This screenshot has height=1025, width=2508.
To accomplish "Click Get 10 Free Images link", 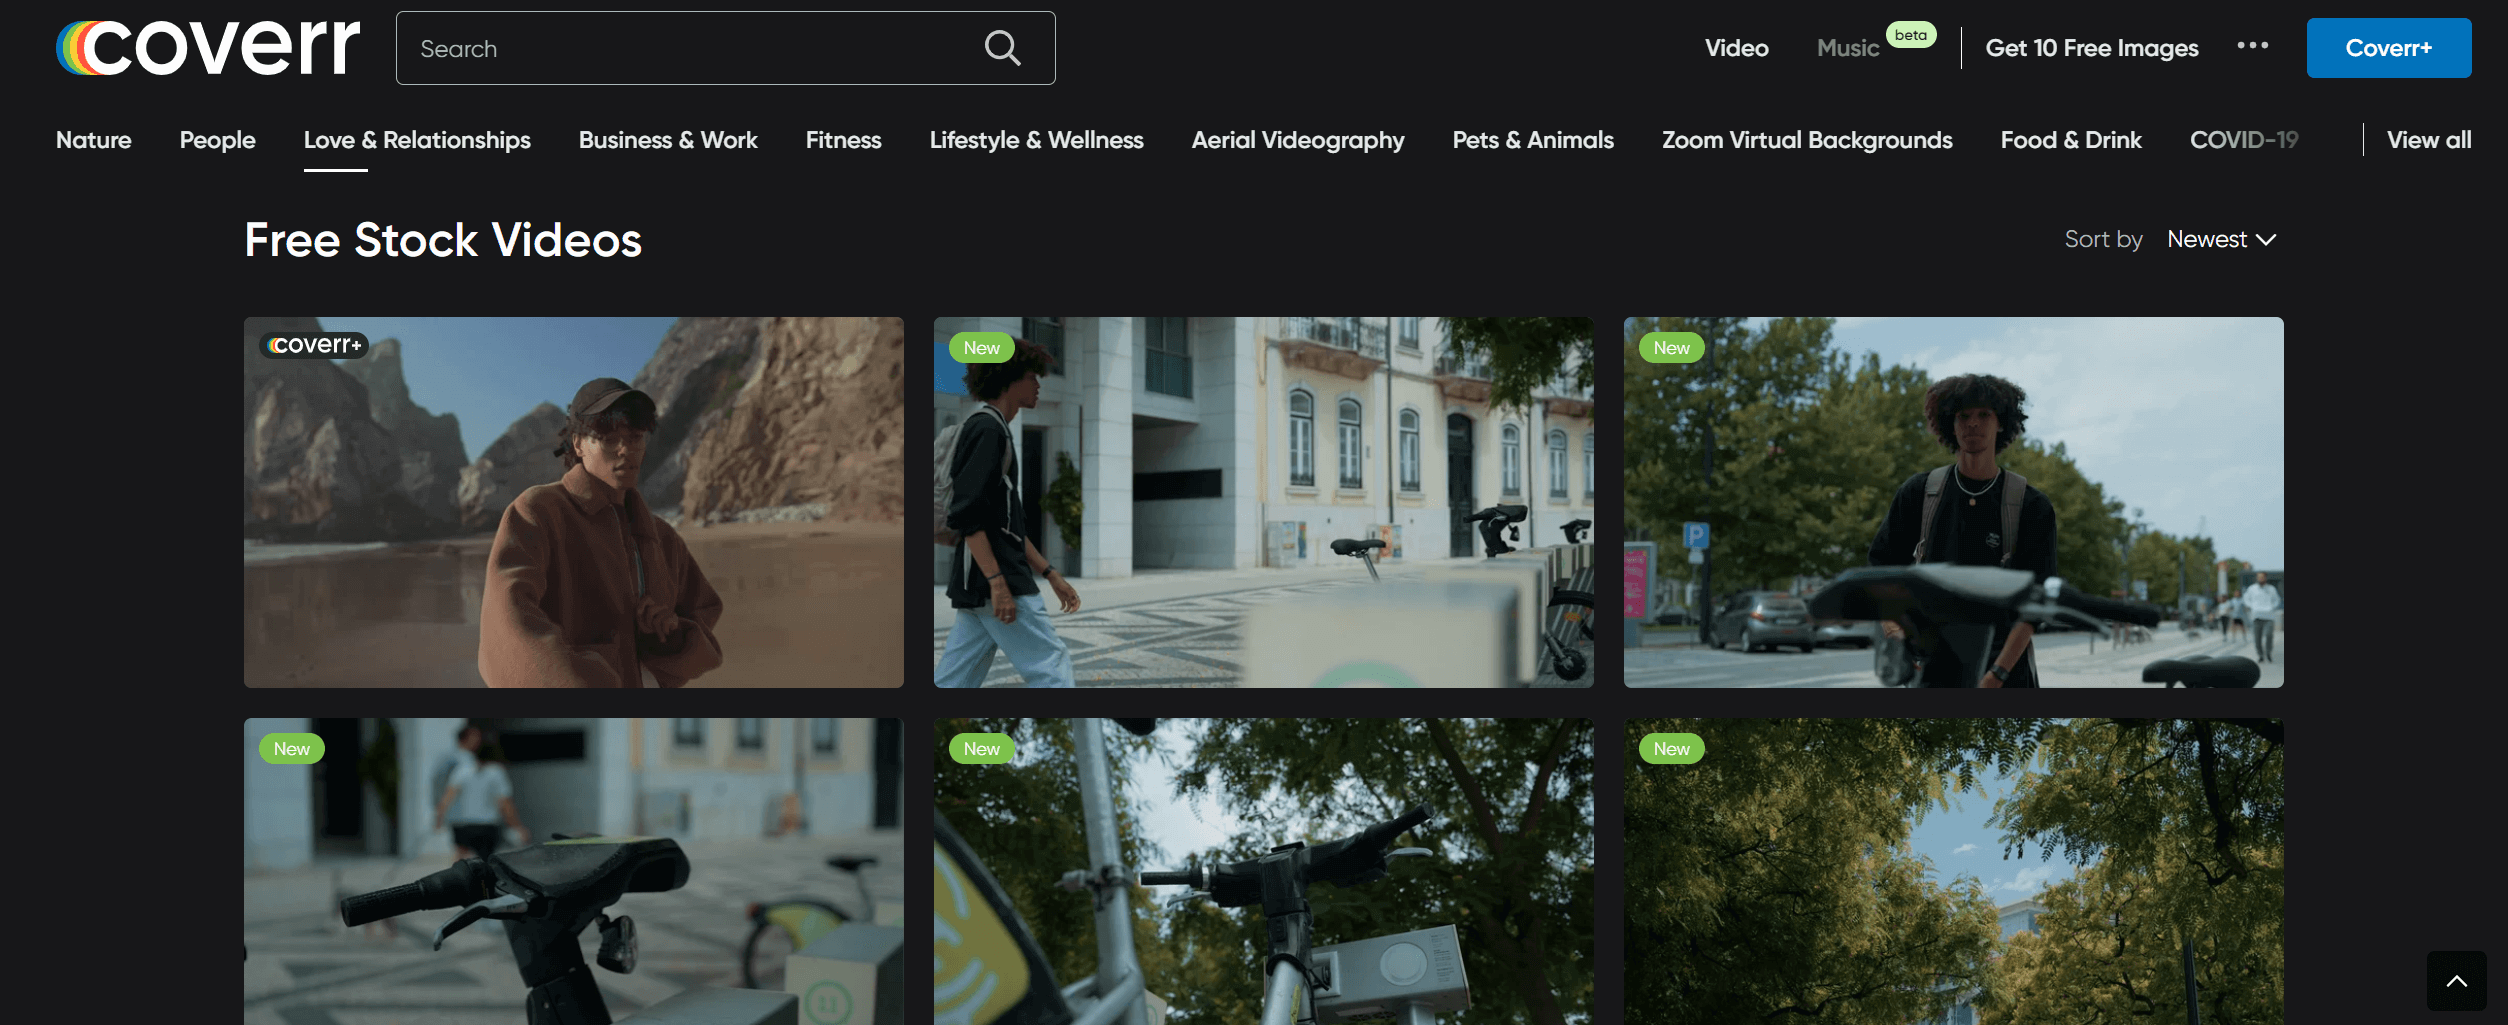I will coord(2091,47).
